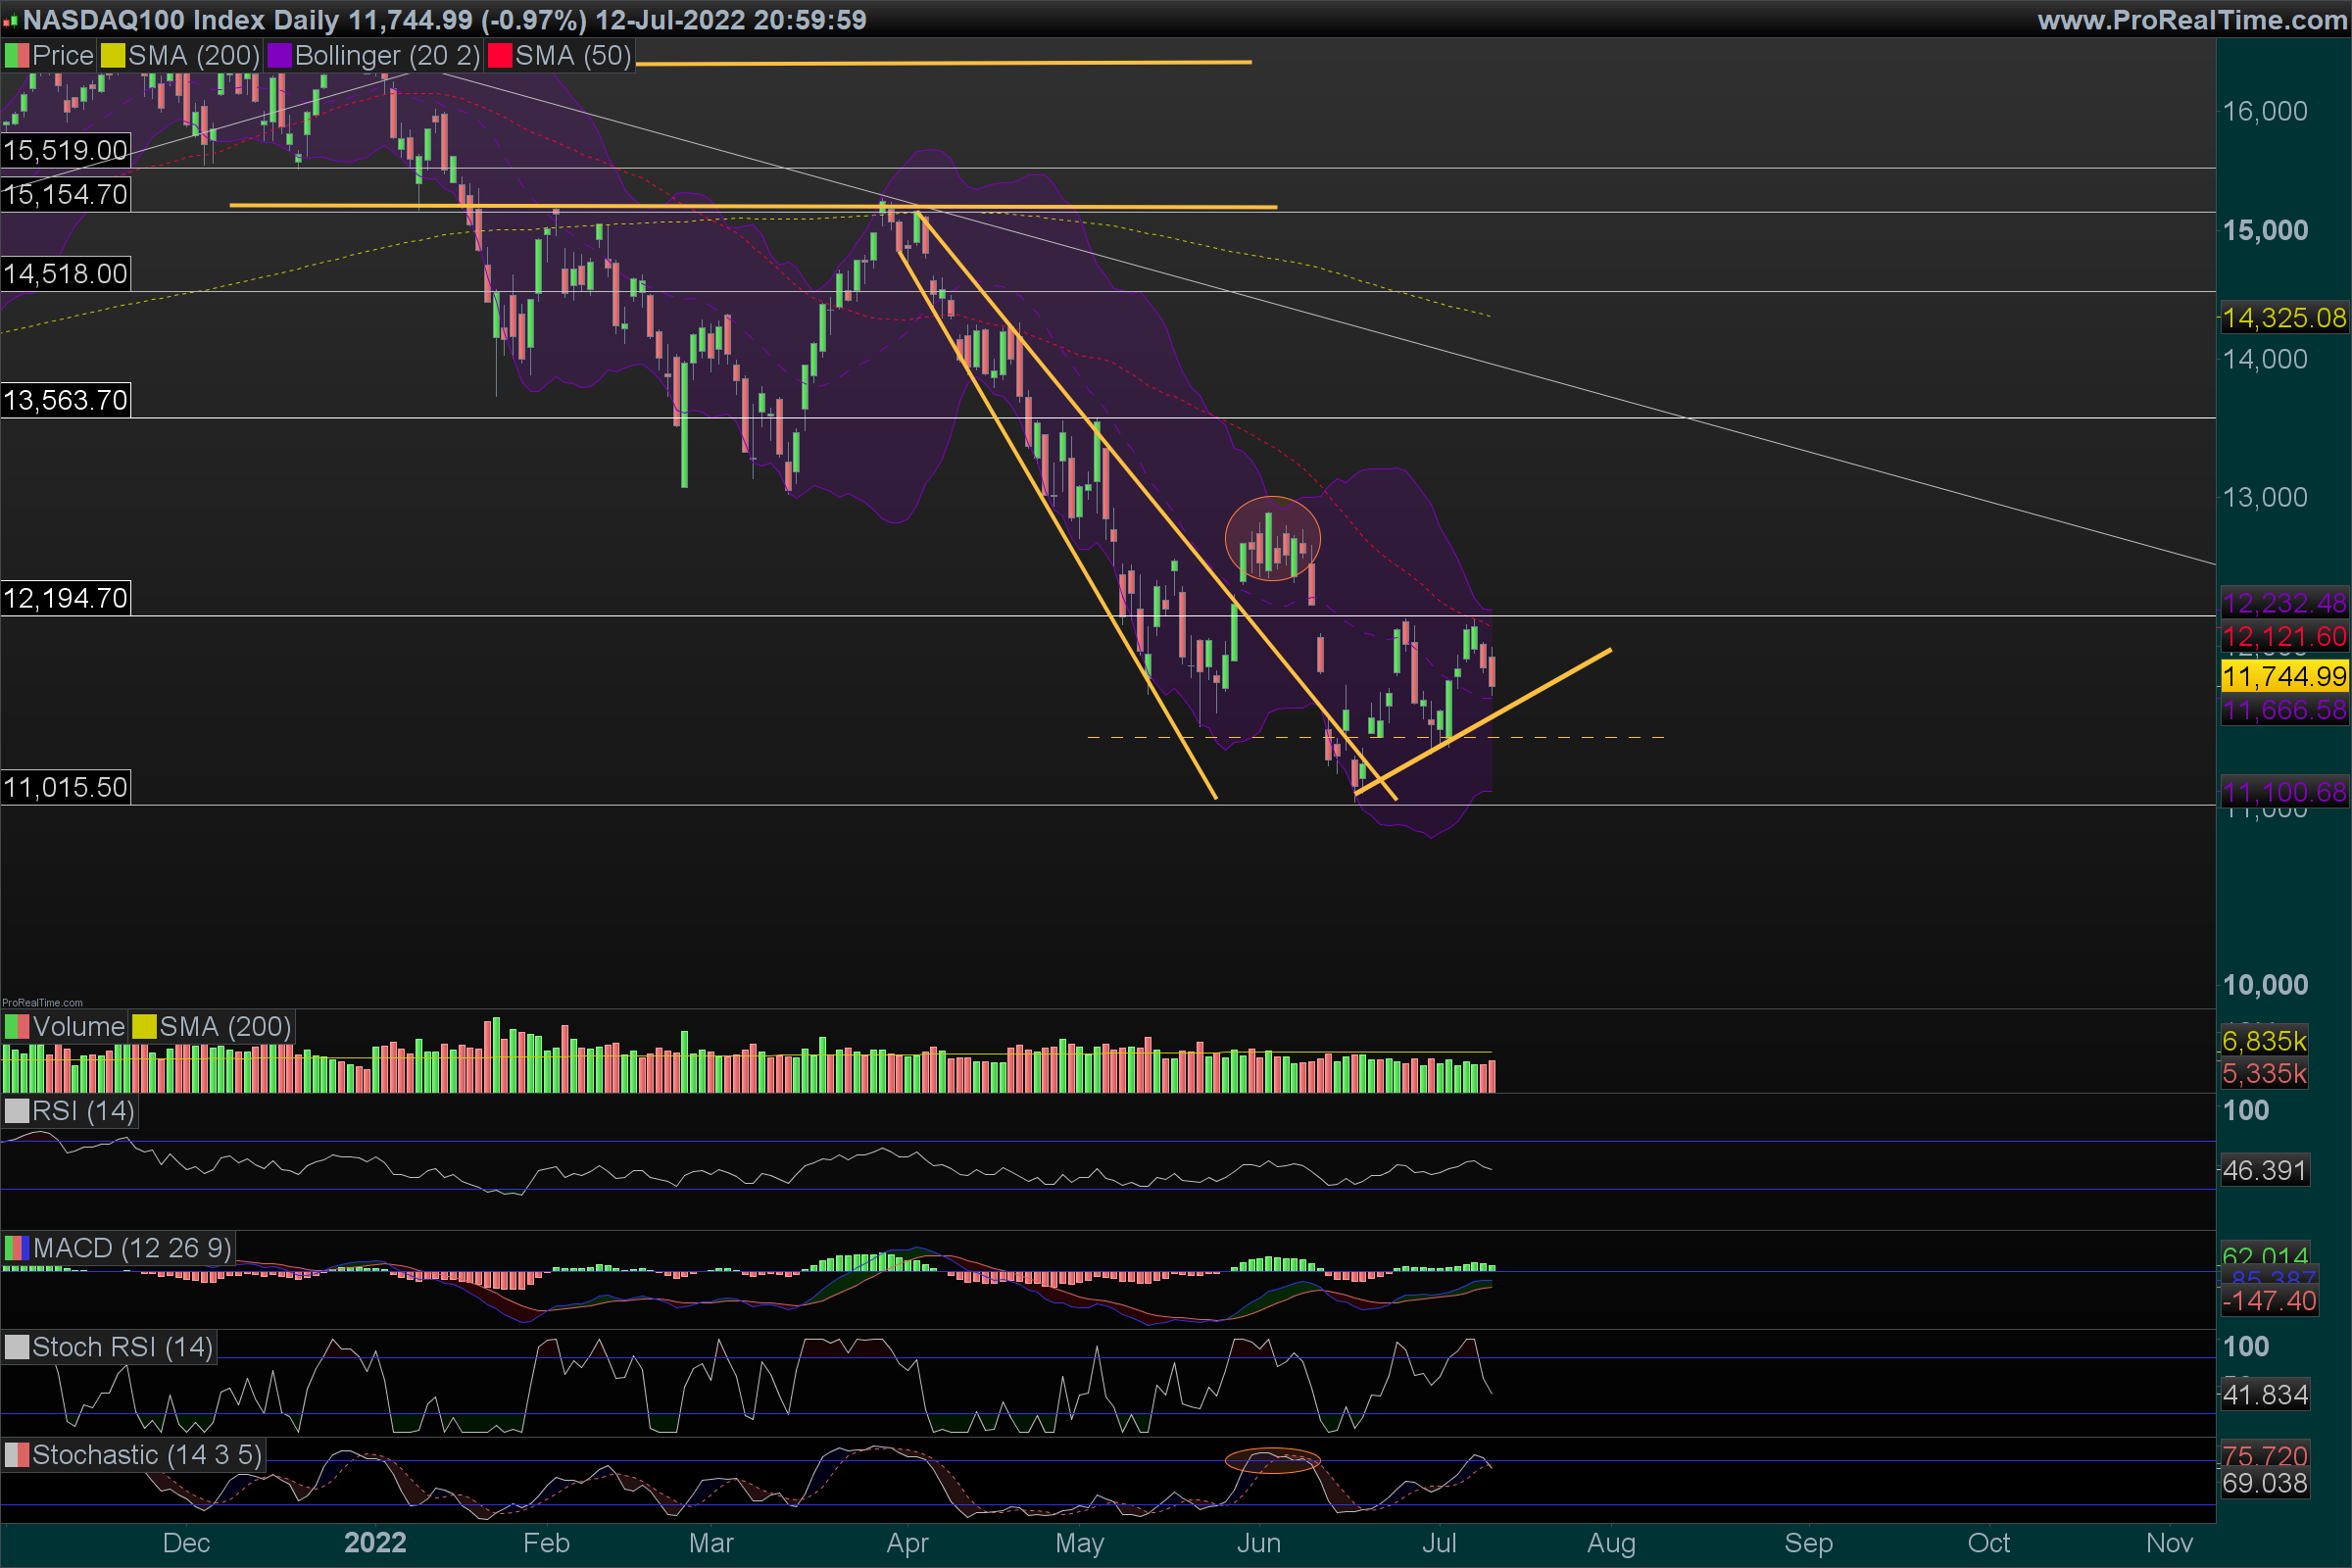Image resolution: width=2352 pixels, height=1568 pixels.
Task: Select the 15,519.00 horizontal level label
Action: (x=66, y=150)
